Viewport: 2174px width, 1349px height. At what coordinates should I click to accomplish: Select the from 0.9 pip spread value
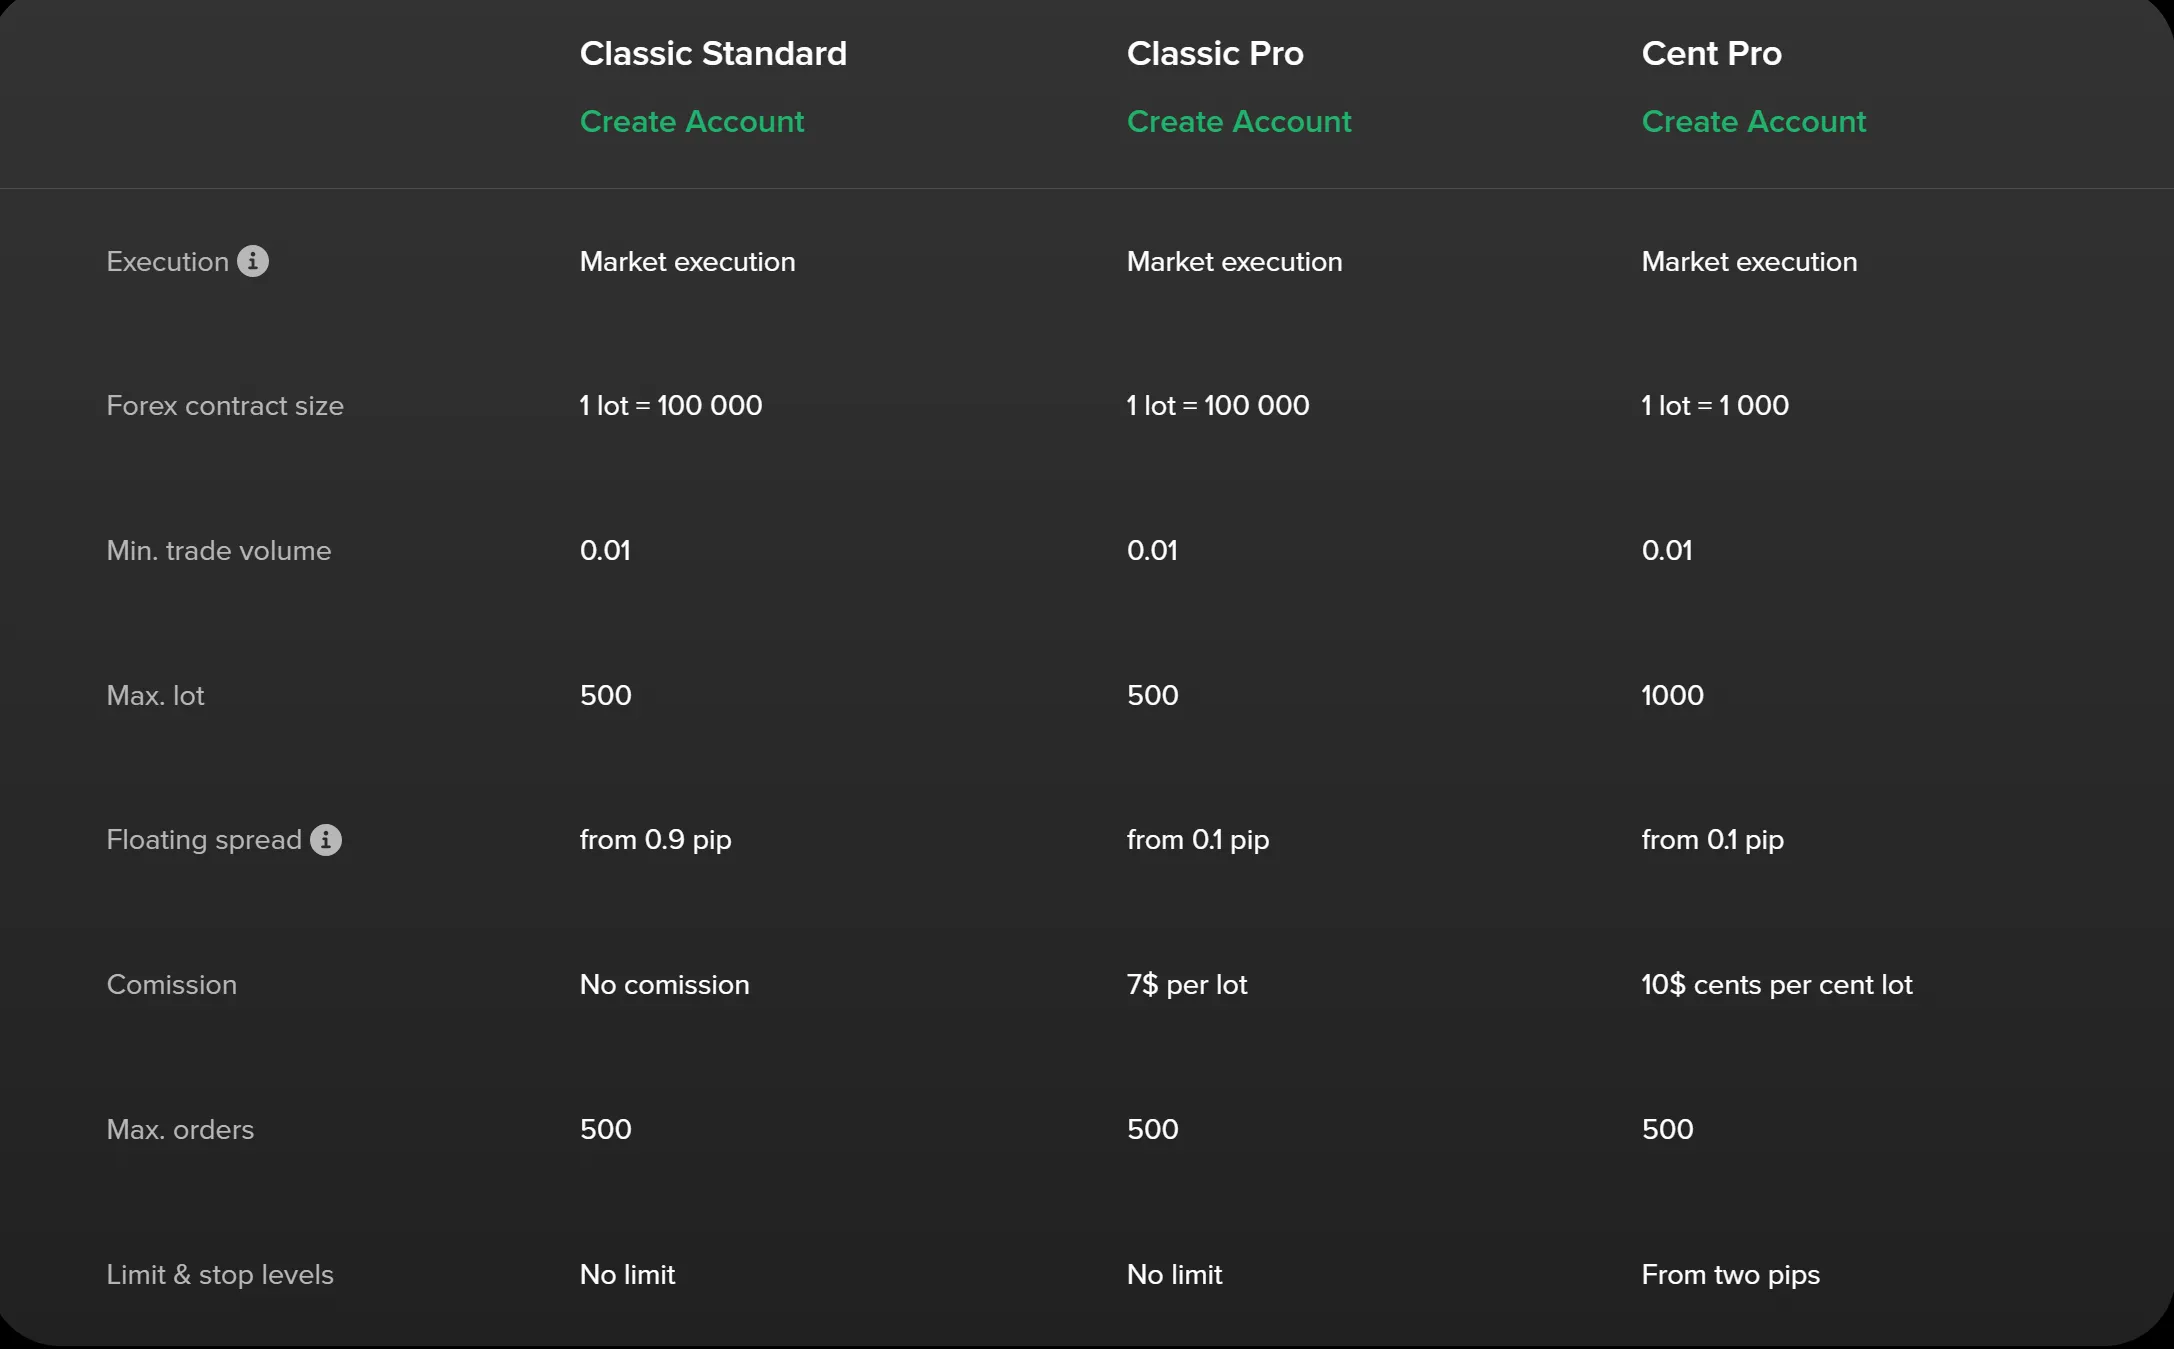(655, 840)
